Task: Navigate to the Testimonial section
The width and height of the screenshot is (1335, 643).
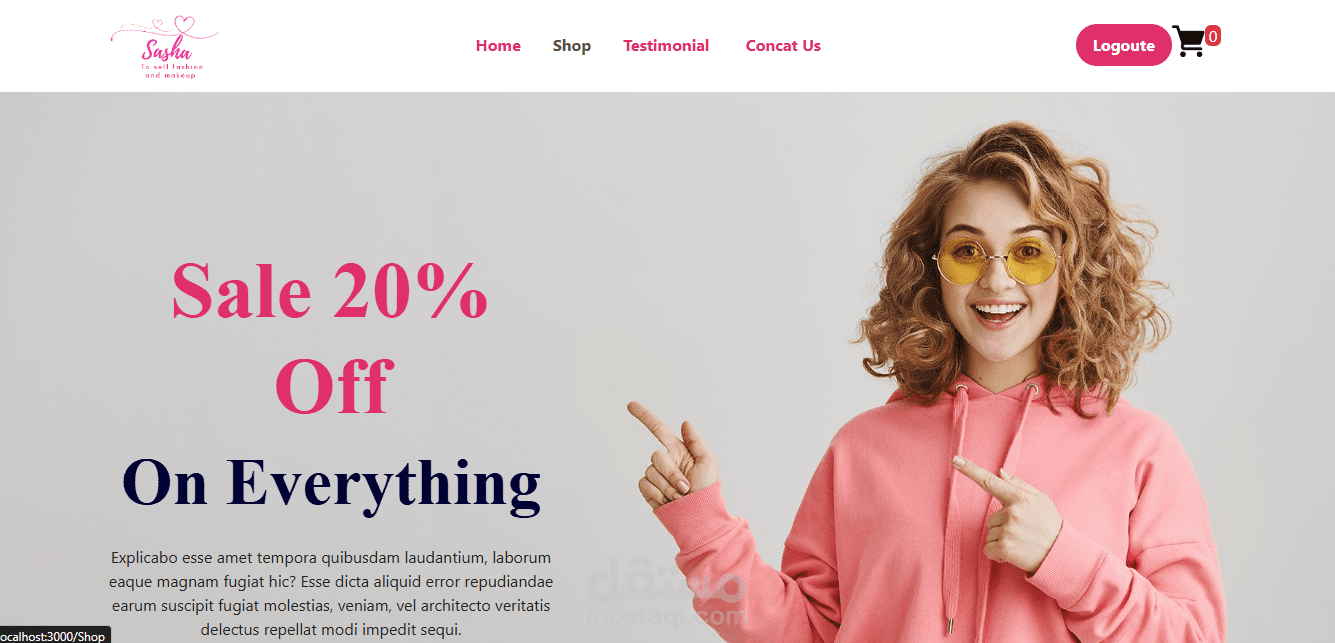Action: [x=666, y=46]
